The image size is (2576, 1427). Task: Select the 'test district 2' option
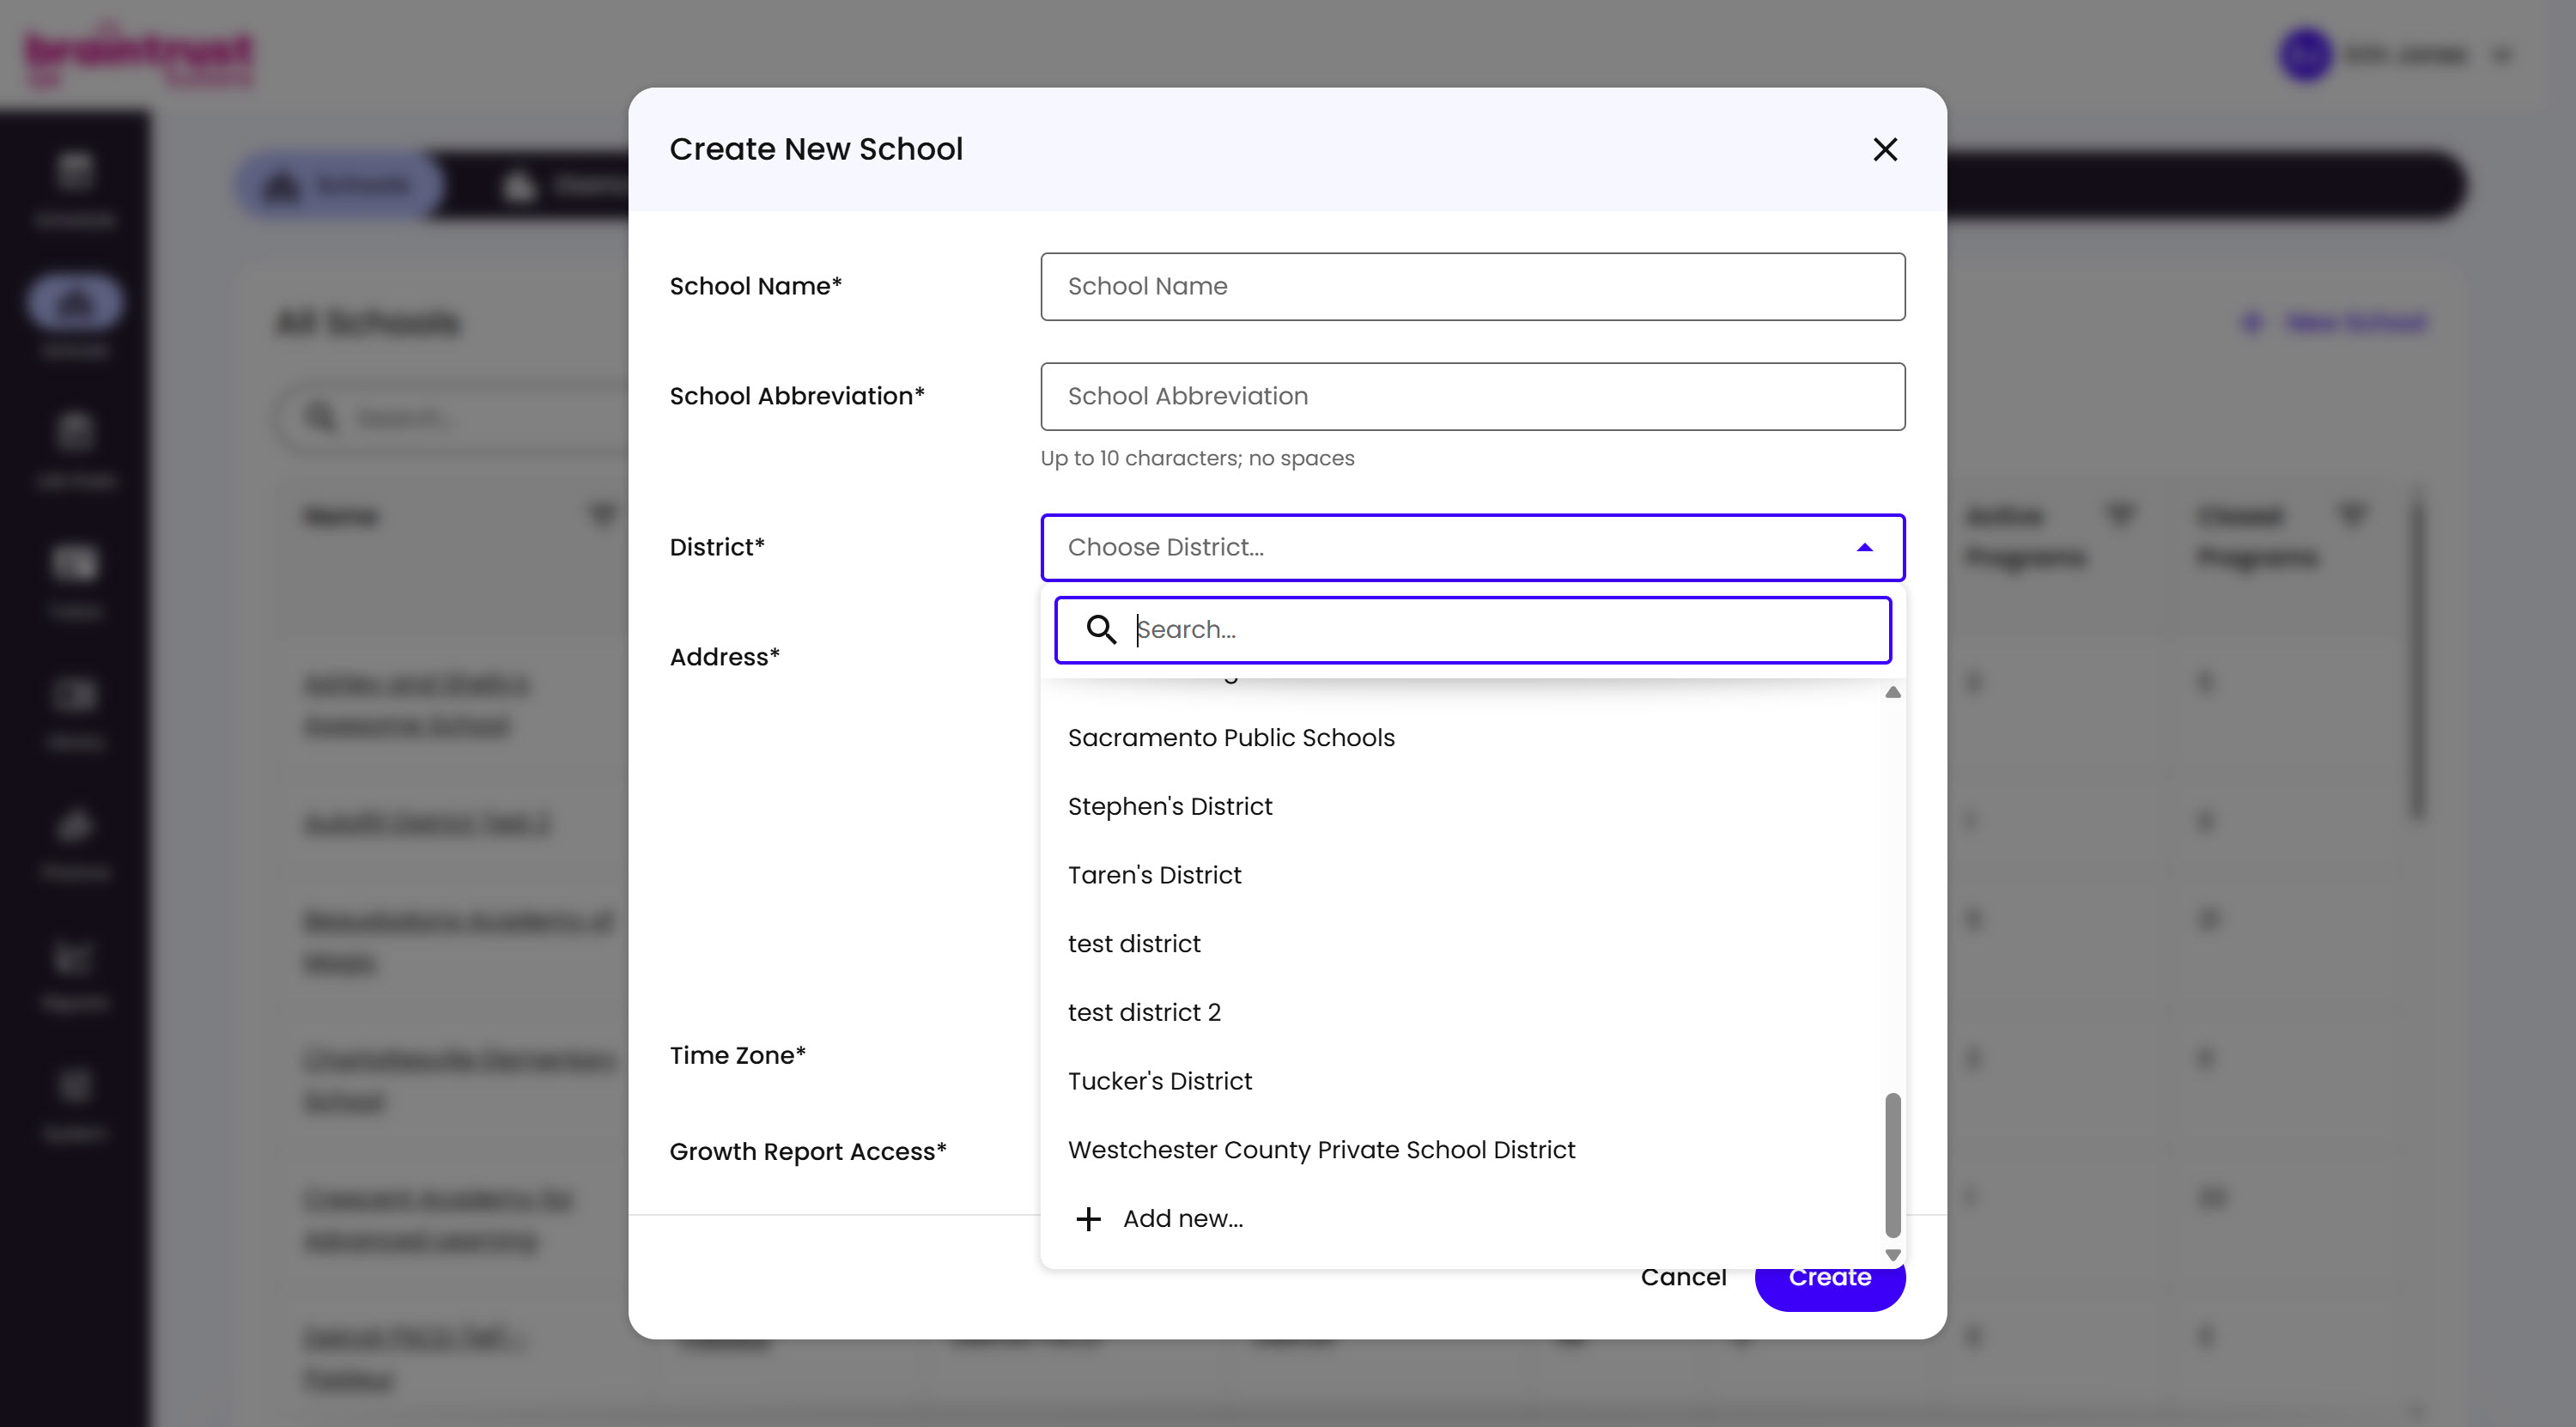[1460, 1012]
